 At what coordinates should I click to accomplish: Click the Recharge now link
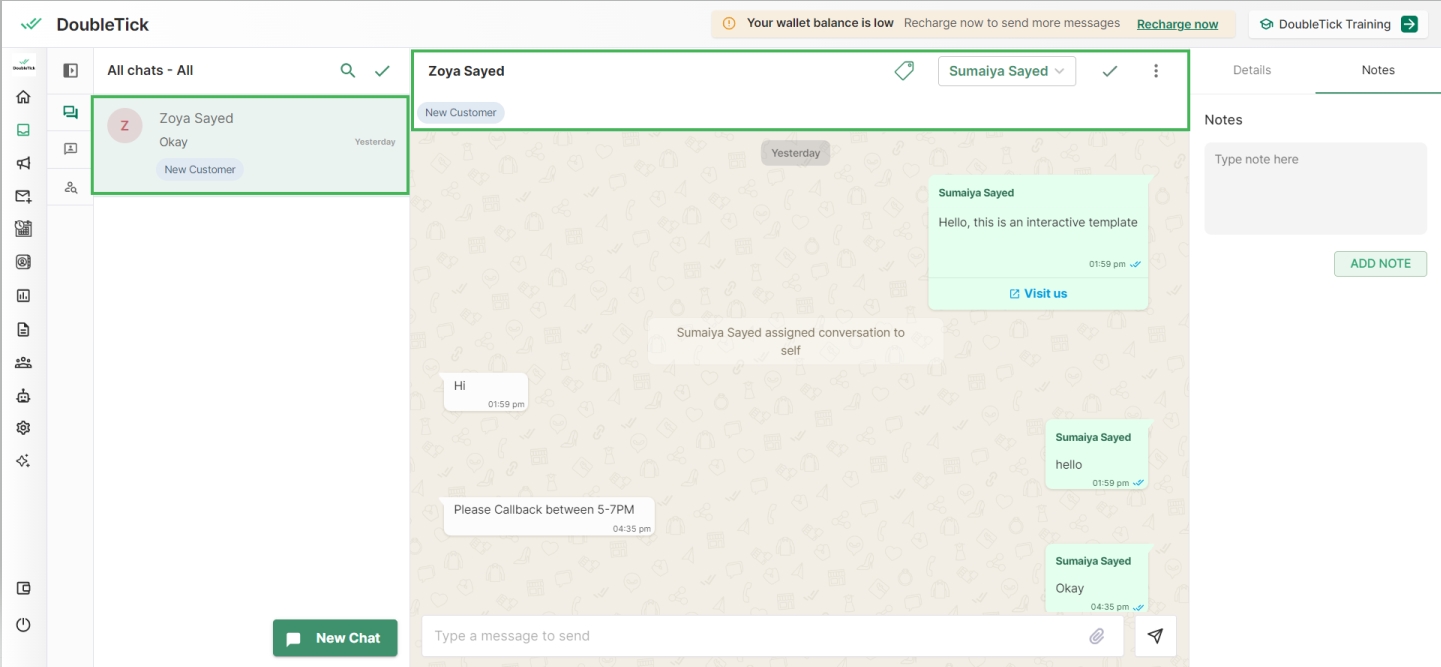pos(1177,24)
